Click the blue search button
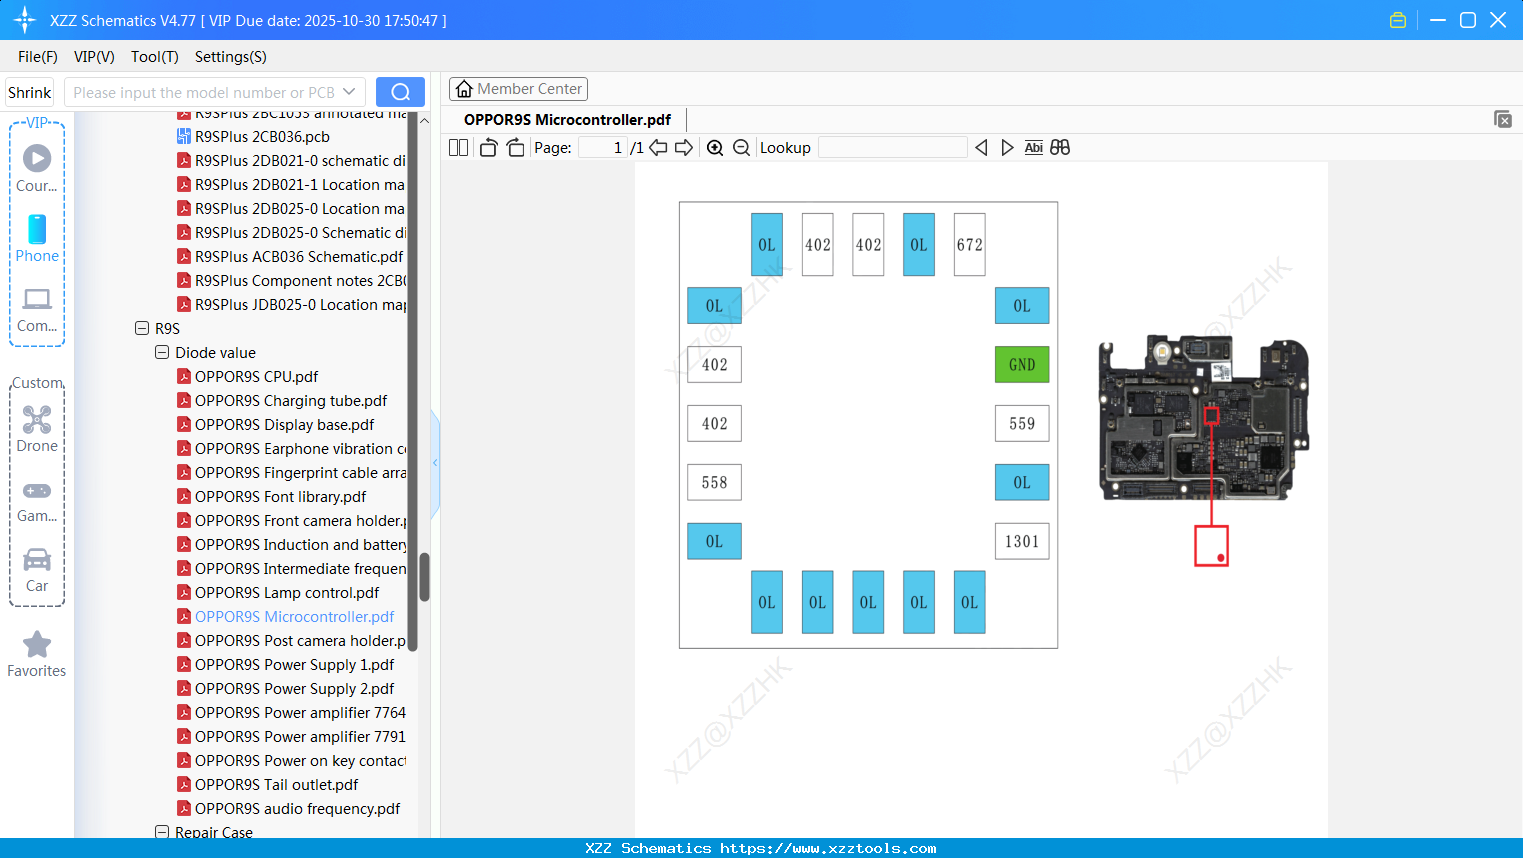Screen dimensions: 1523x858 pyautogui.click(x=400, y=92)
